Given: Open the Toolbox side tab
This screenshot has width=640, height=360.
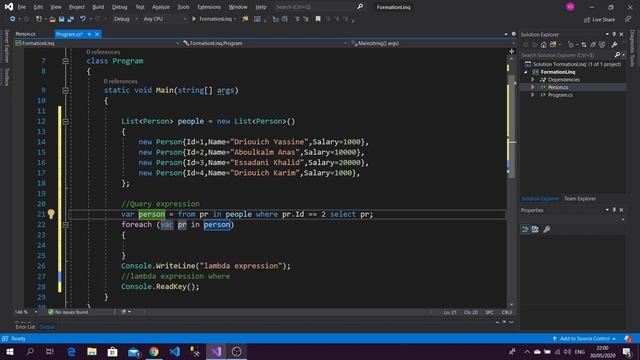Looking at the screenshot, I should click(x=7, y=77).
